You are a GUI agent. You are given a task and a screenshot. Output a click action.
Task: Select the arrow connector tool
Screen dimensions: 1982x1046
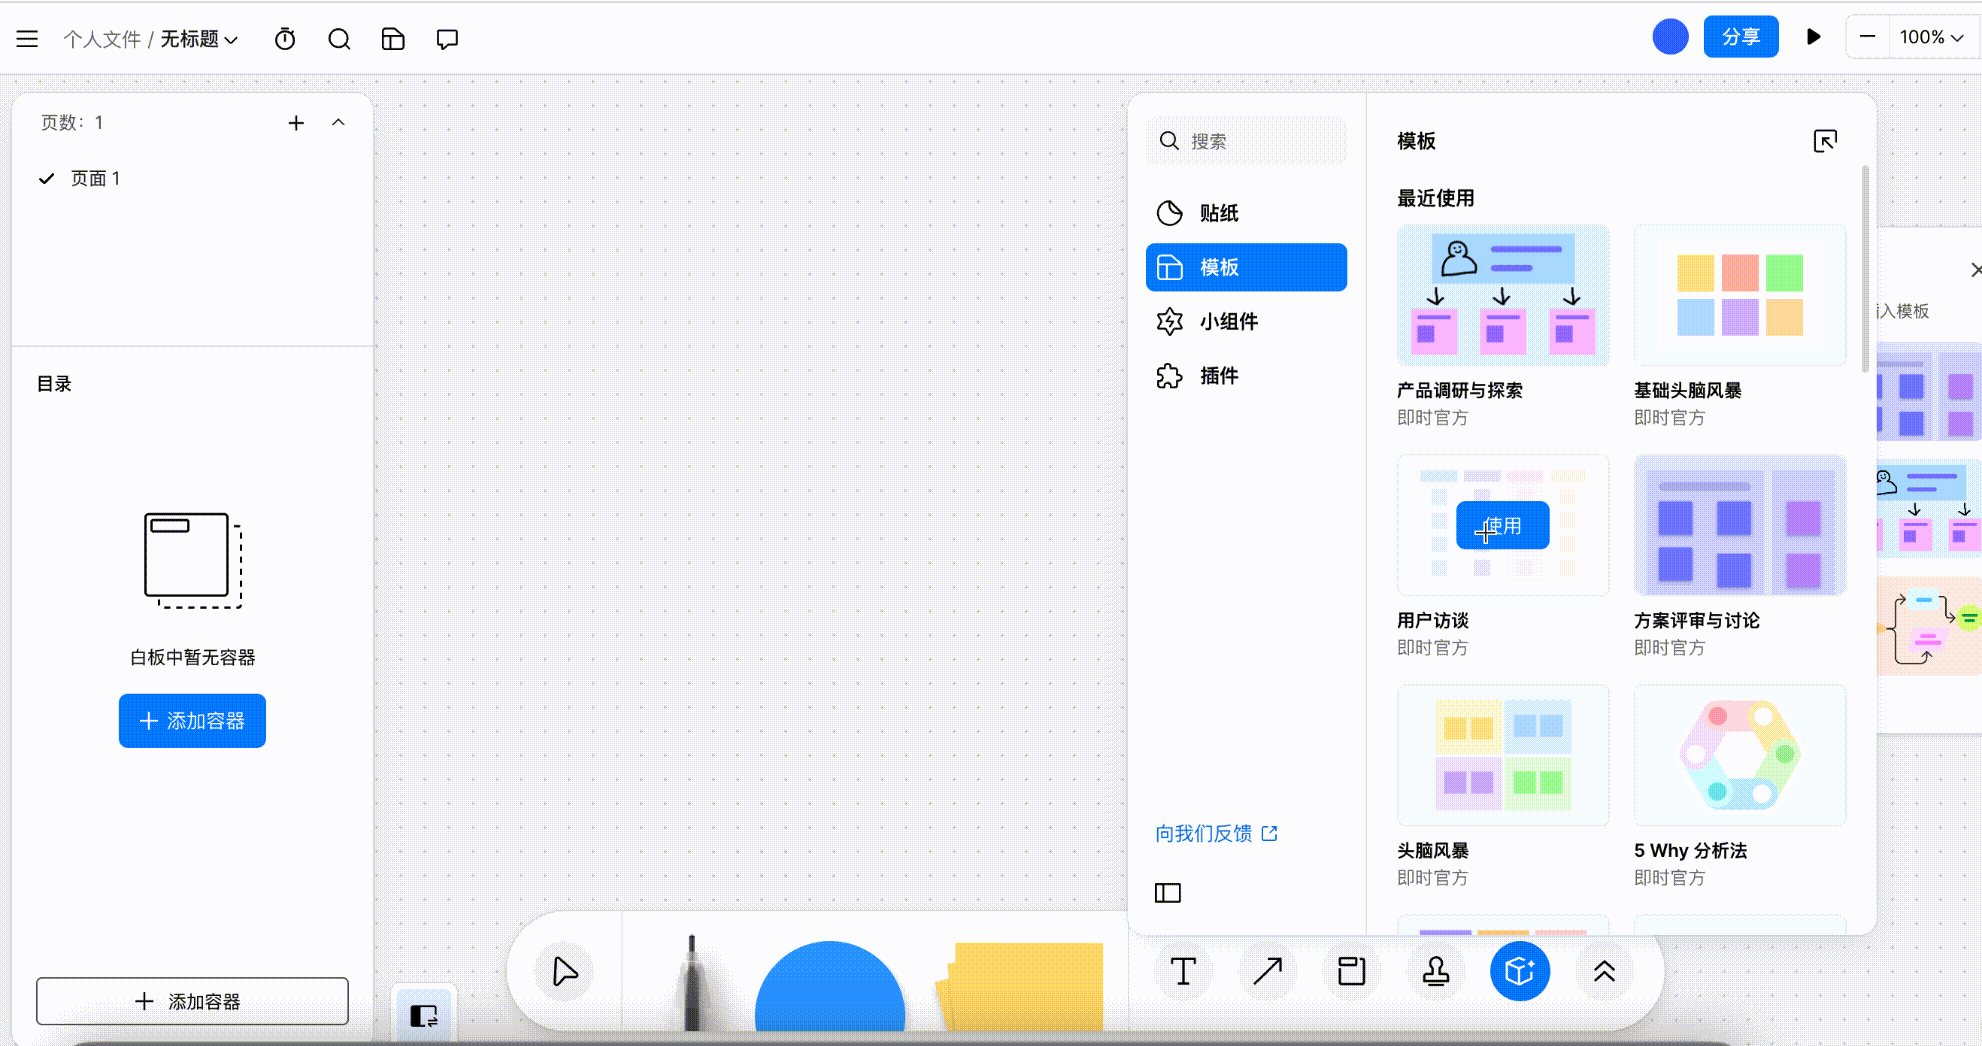[1267, 971]
